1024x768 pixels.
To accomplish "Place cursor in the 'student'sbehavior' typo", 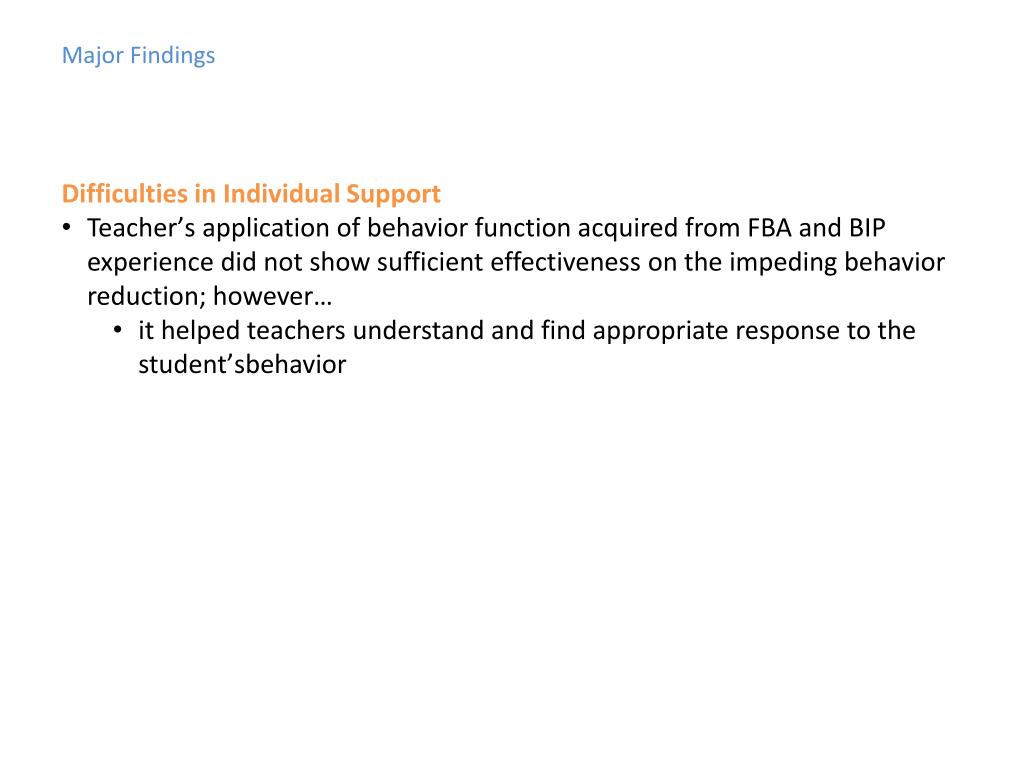I will (x=242, y=364).
